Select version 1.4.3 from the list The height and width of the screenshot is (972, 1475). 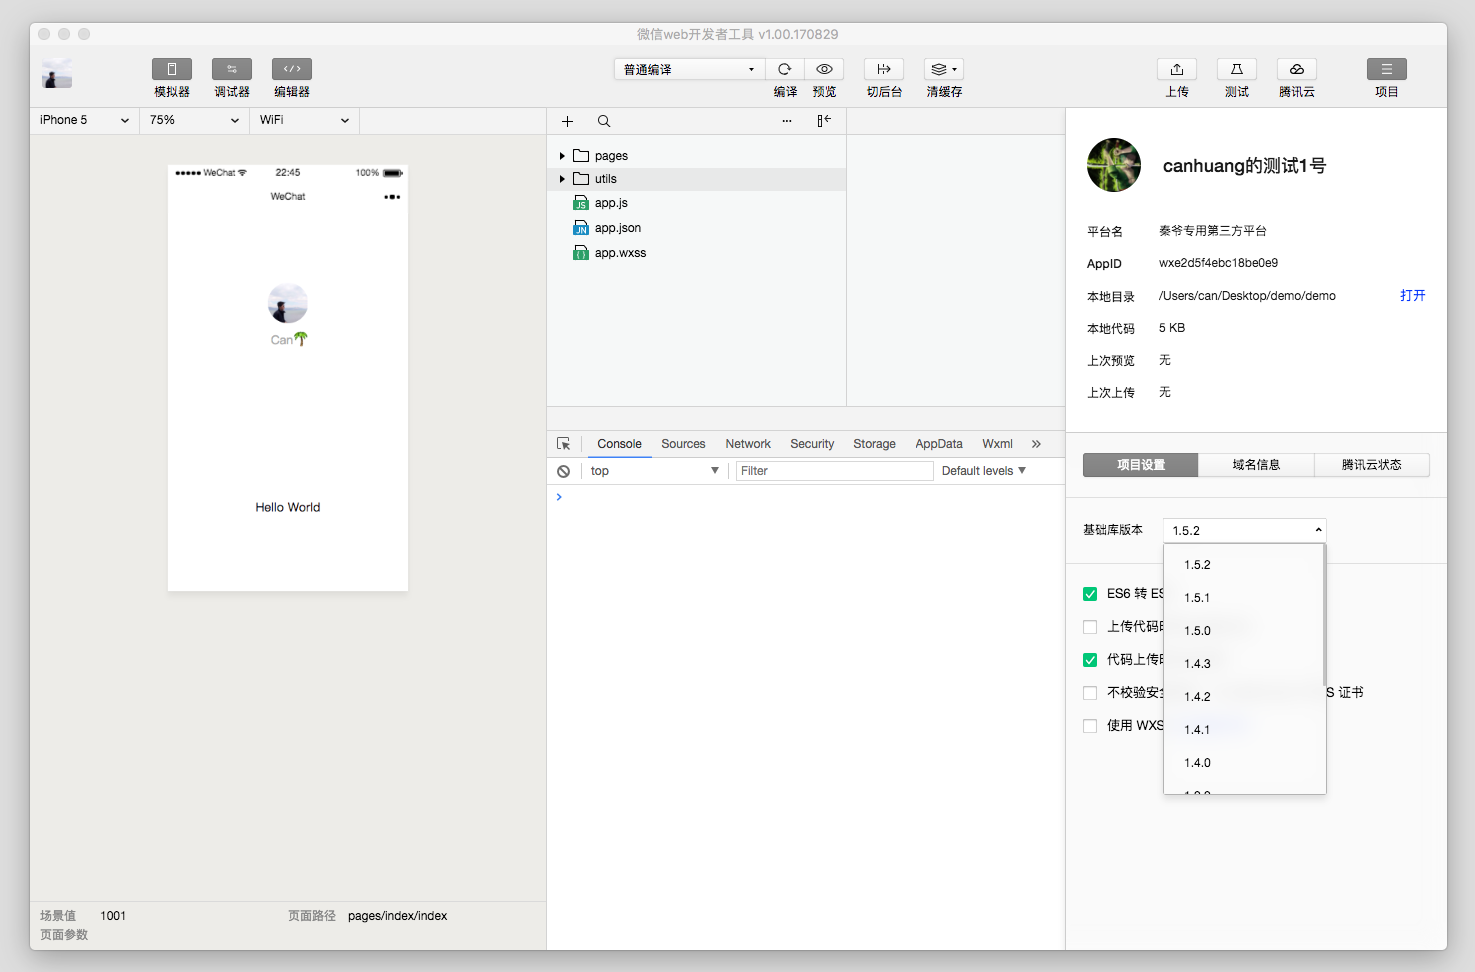pos(1197,664)
